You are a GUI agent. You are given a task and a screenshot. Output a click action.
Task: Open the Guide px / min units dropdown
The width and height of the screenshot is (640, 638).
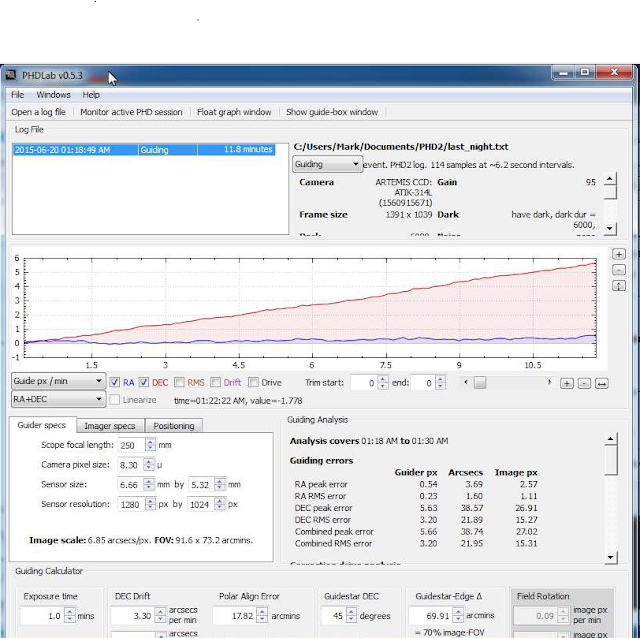click(x=58, y=381)
